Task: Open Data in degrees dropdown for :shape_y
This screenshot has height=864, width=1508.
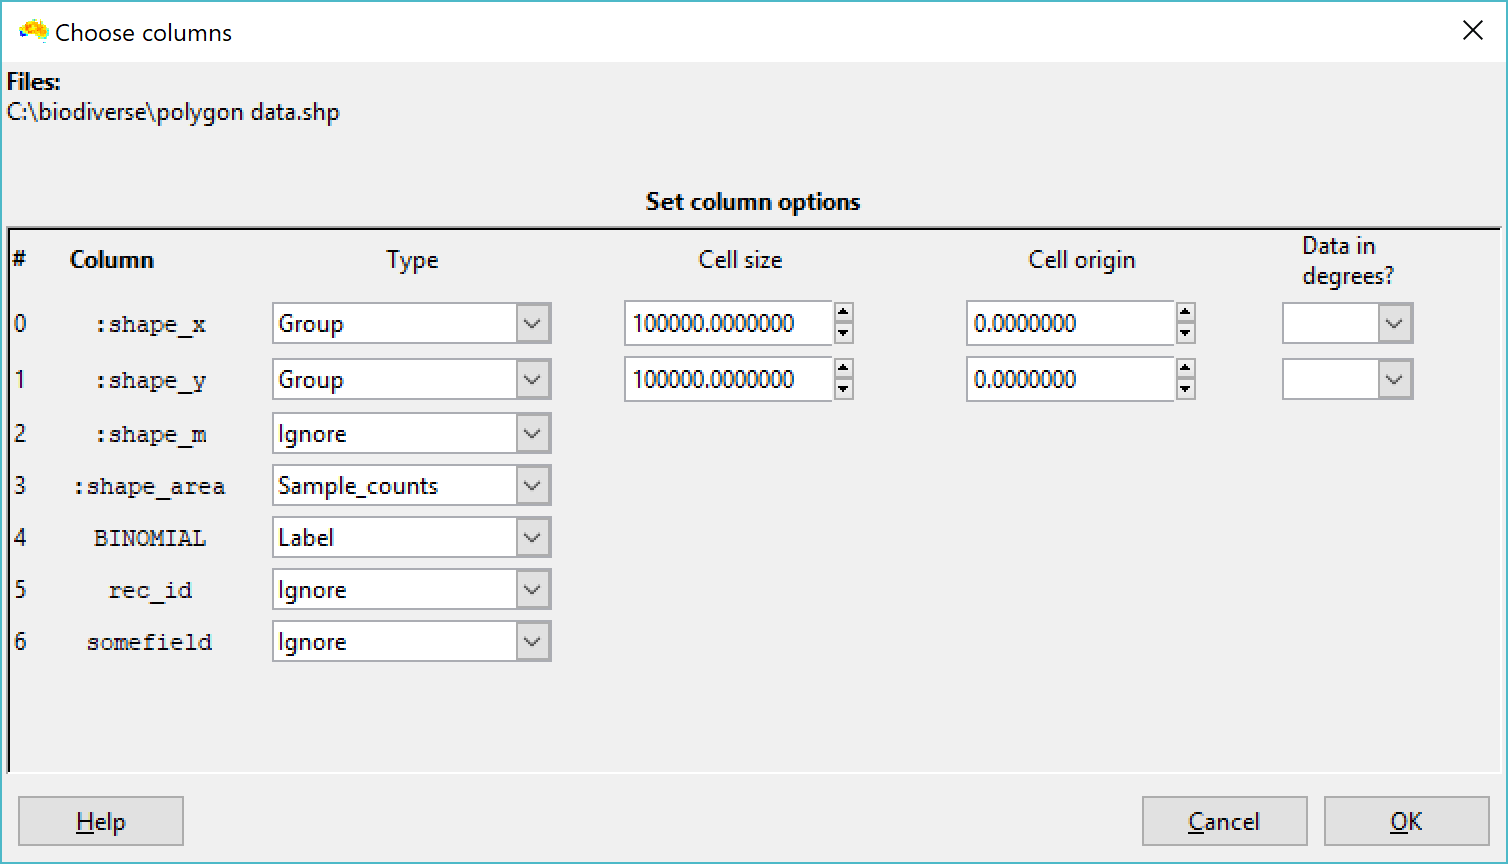Action: 1394,380
